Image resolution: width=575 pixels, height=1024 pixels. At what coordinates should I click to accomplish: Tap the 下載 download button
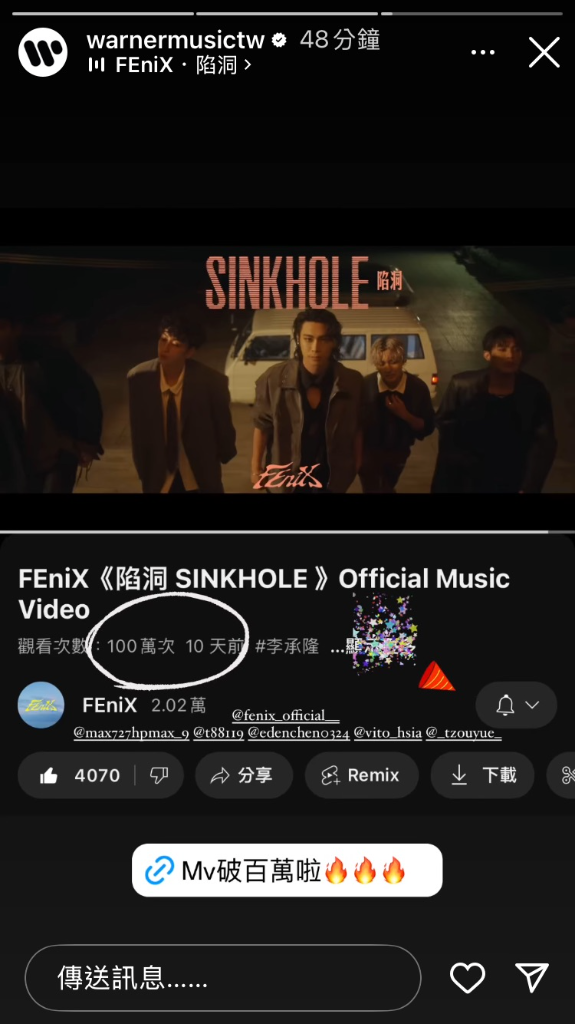click(x=482, y=775)
